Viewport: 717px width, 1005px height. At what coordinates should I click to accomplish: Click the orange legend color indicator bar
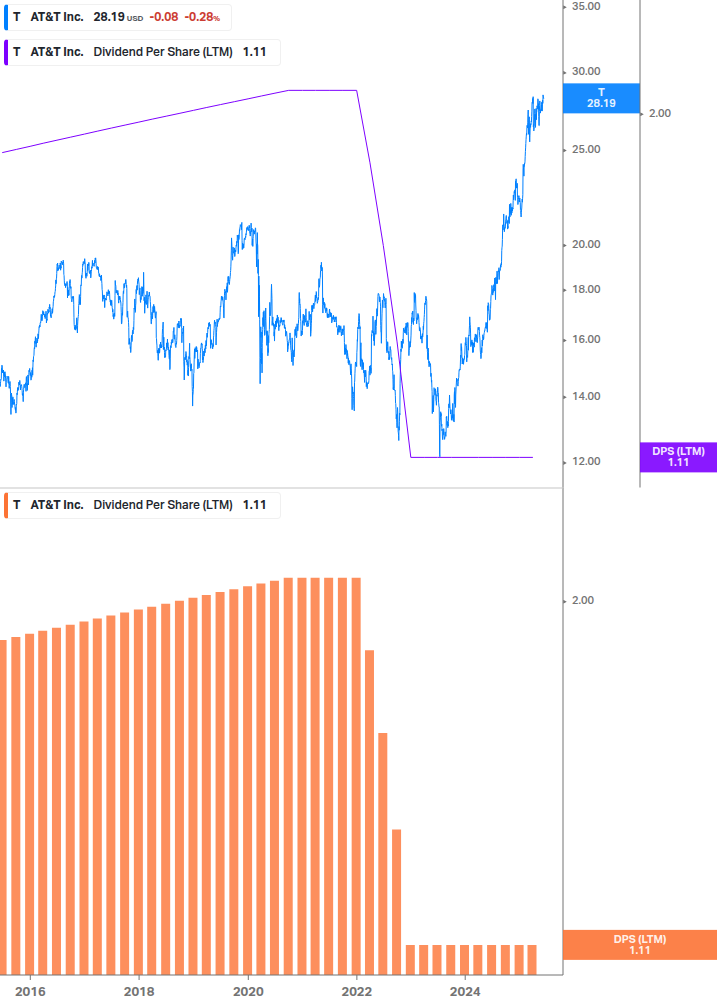click(x=6, y=505)
